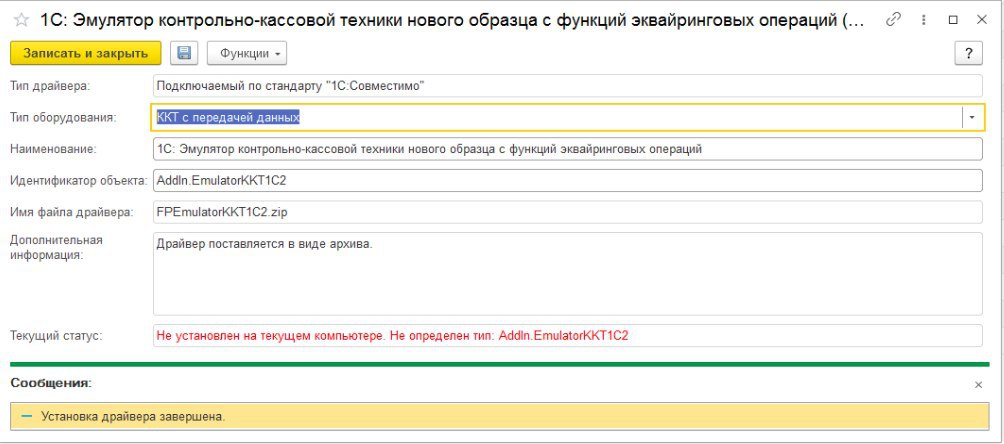Add this form to favorites with star icon
Screen dimensions: 1004x444
[x=21, y=20]
